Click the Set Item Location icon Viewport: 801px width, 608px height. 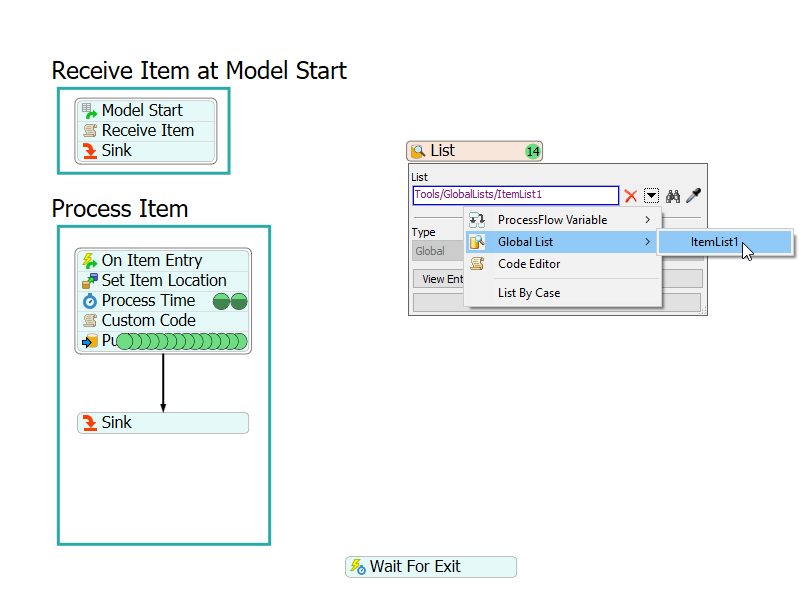click(x=89, y=281)
